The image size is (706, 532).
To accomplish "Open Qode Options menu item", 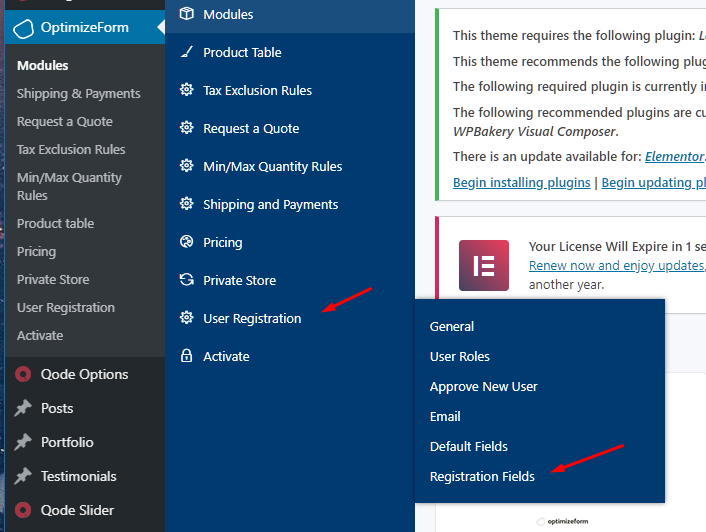I will point(85,374).
